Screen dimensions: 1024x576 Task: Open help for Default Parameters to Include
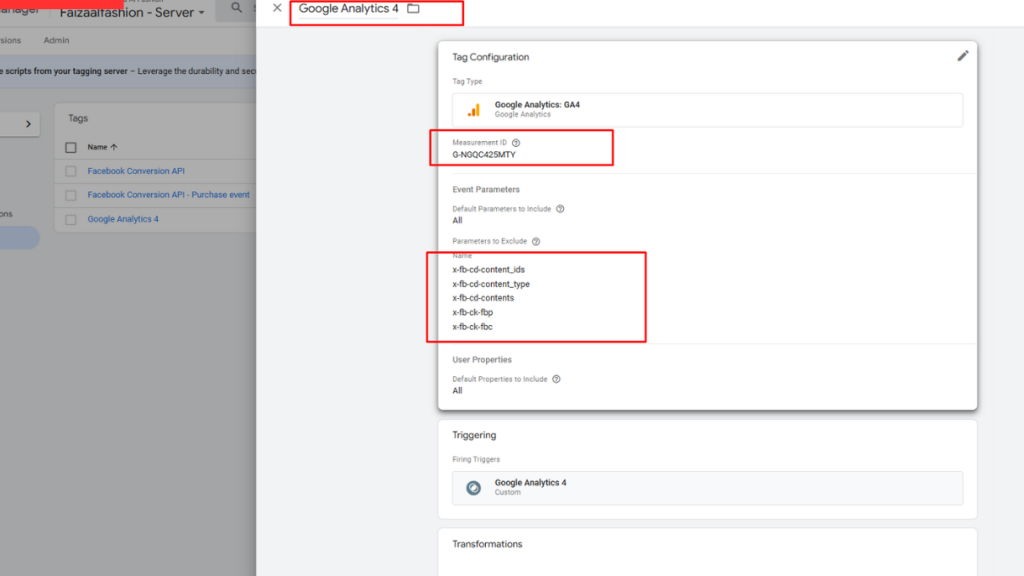point(560,209)
